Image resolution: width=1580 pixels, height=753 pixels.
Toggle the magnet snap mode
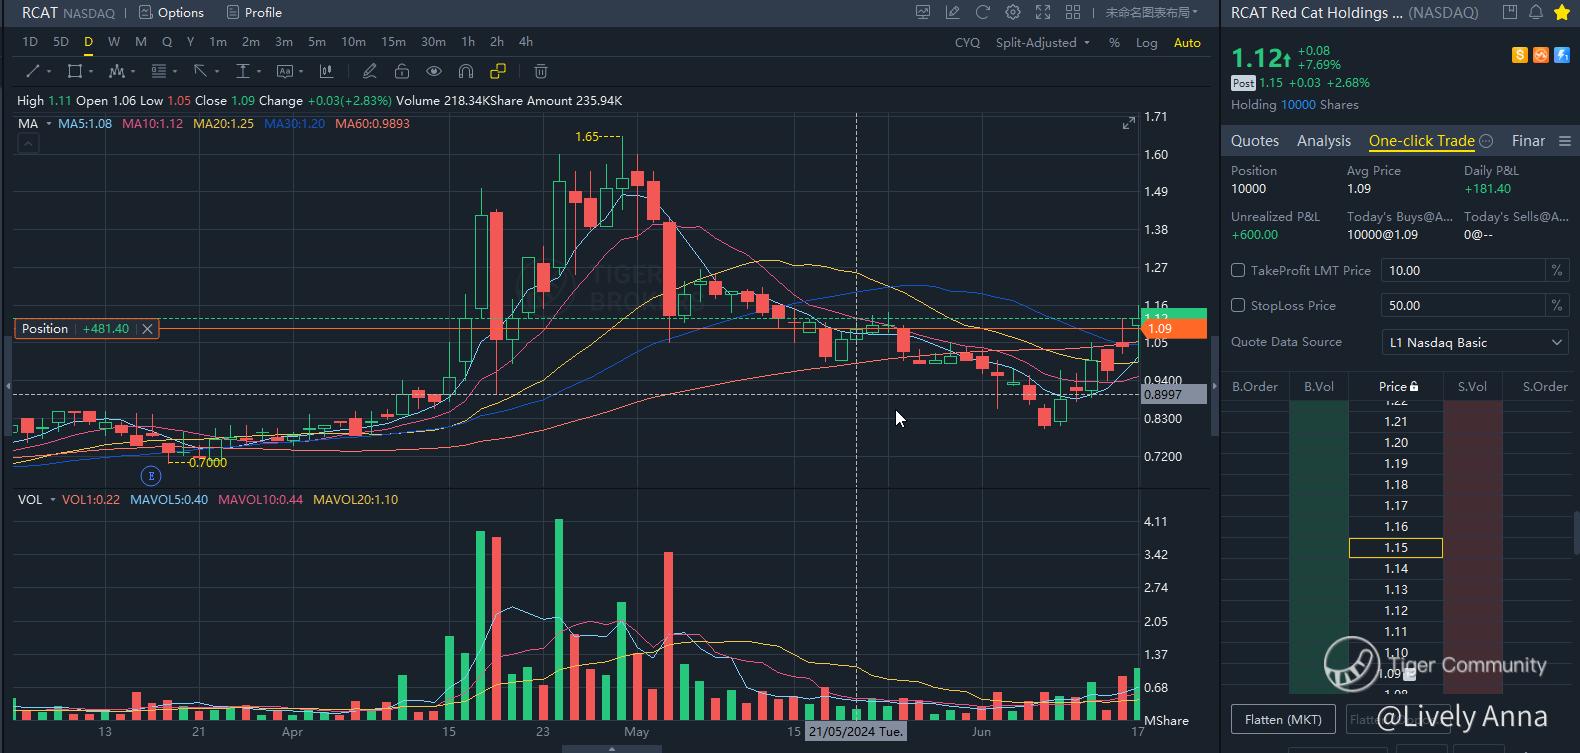click(x=466, y=71)
